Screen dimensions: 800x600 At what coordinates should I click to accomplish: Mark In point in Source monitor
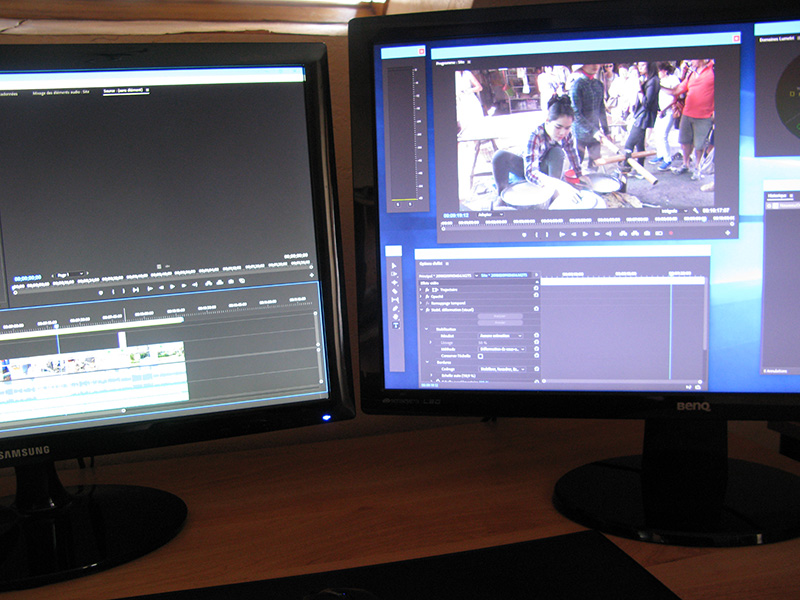113,292
